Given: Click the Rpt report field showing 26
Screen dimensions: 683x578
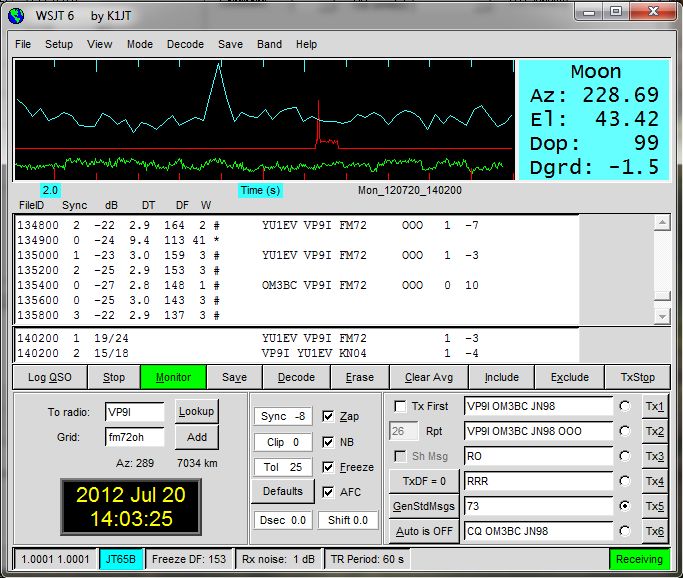Looking at the screenshot, I should (403, 431).
